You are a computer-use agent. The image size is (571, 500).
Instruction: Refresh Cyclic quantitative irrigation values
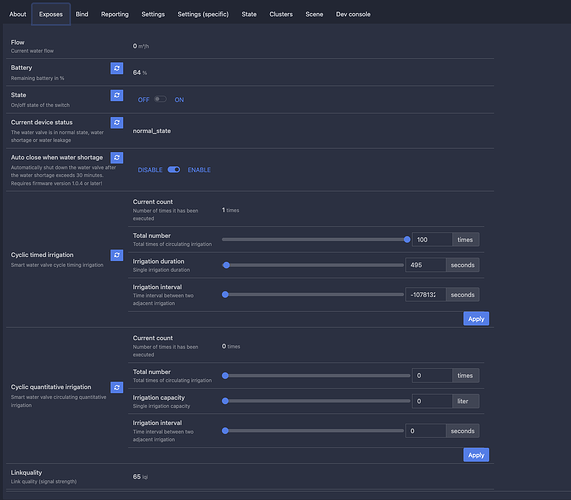(x=117, y=387)
